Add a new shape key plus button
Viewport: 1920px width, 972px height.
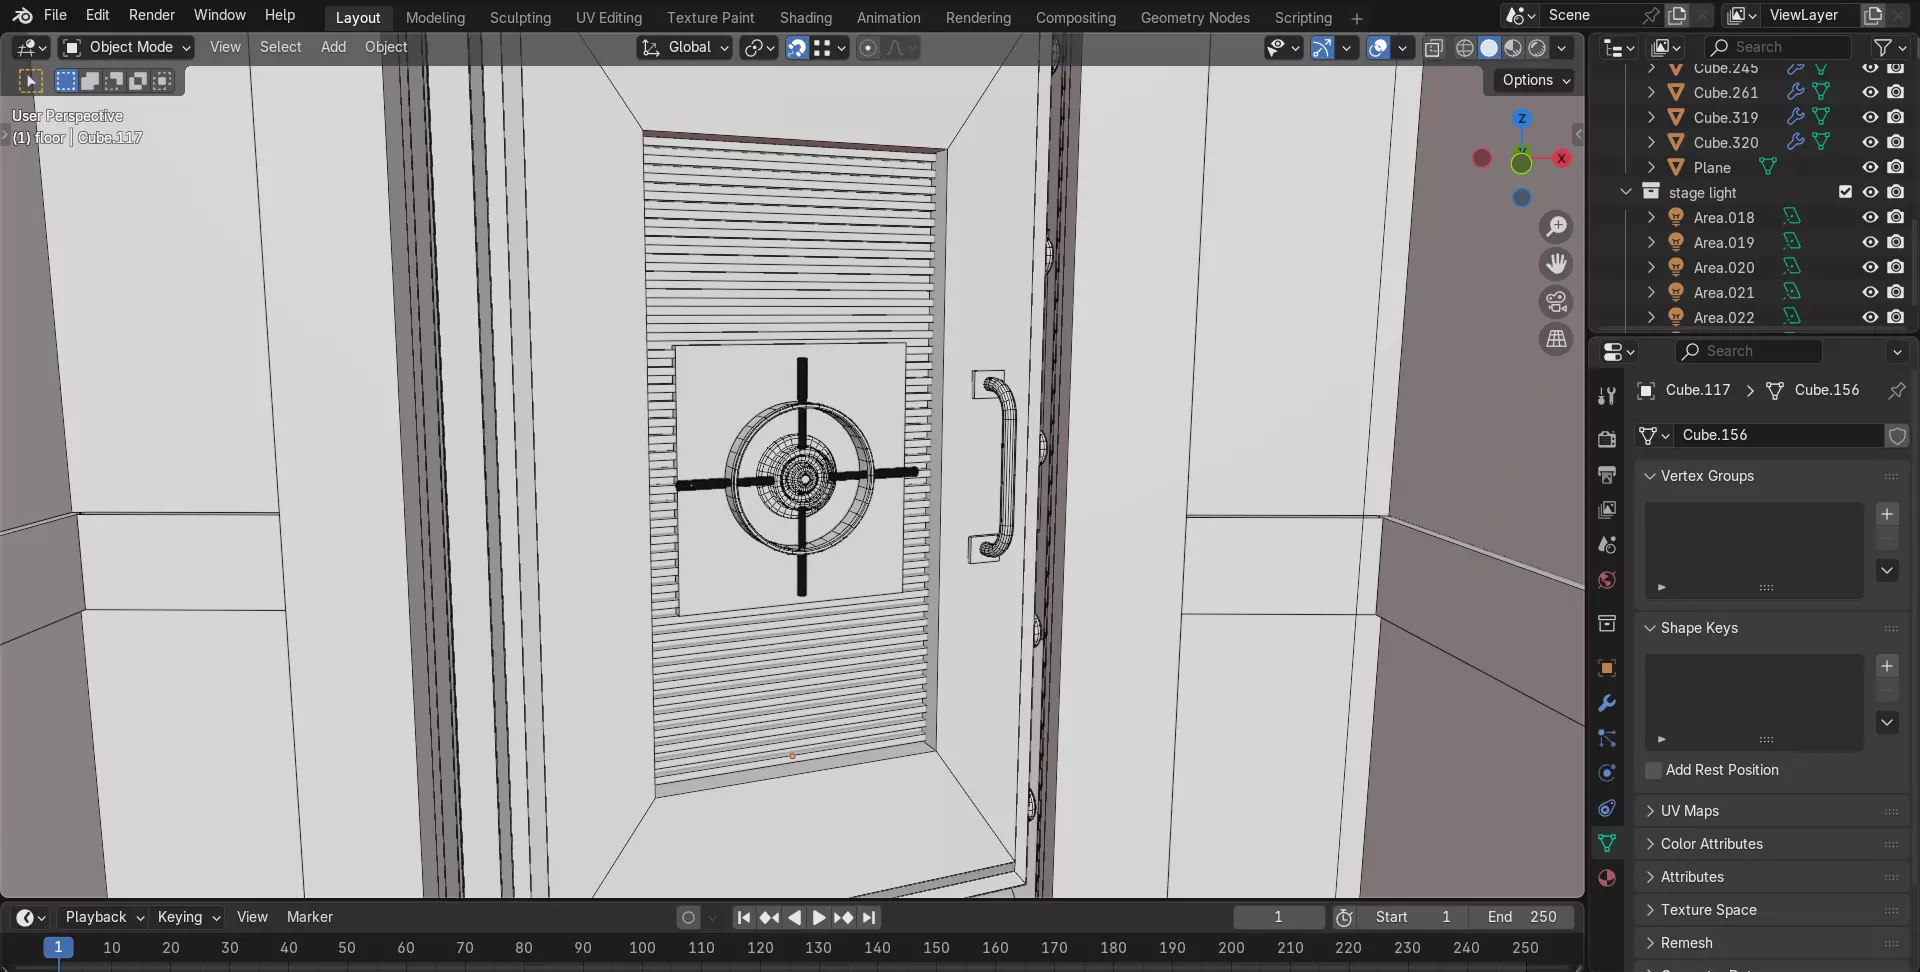coord(1886,666)
